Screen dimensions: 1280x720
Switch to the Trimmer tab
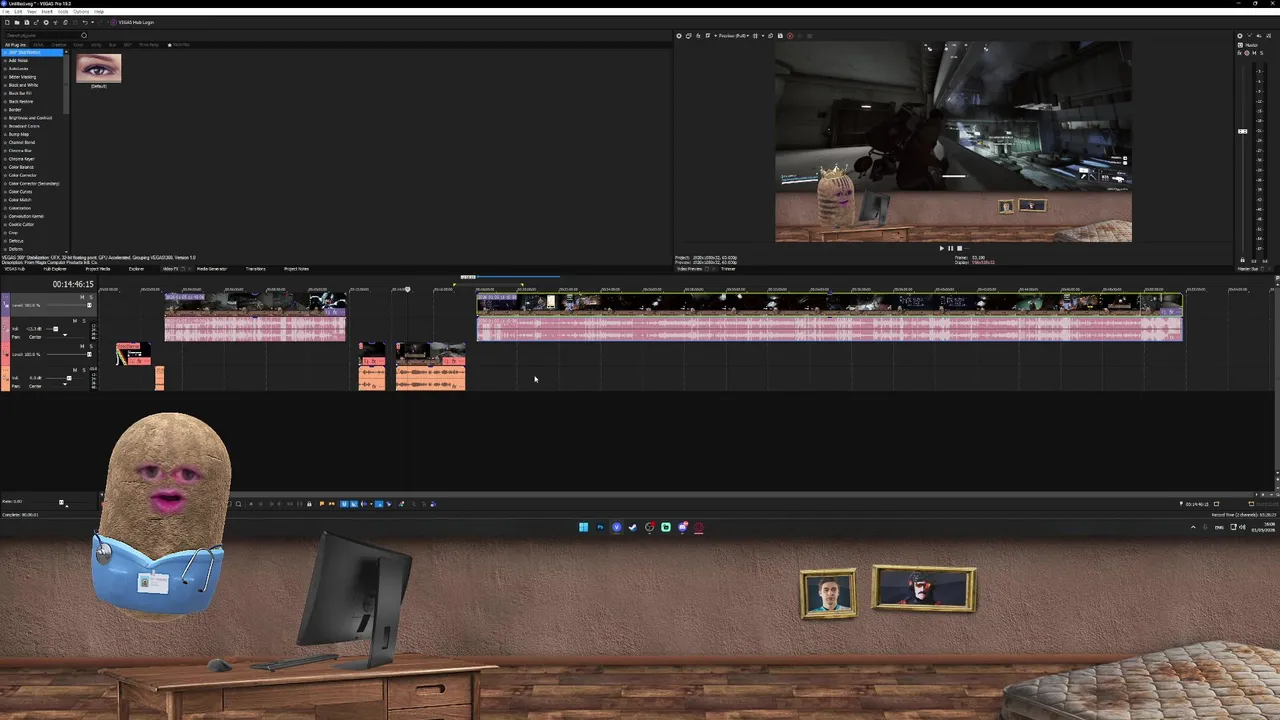728,269
